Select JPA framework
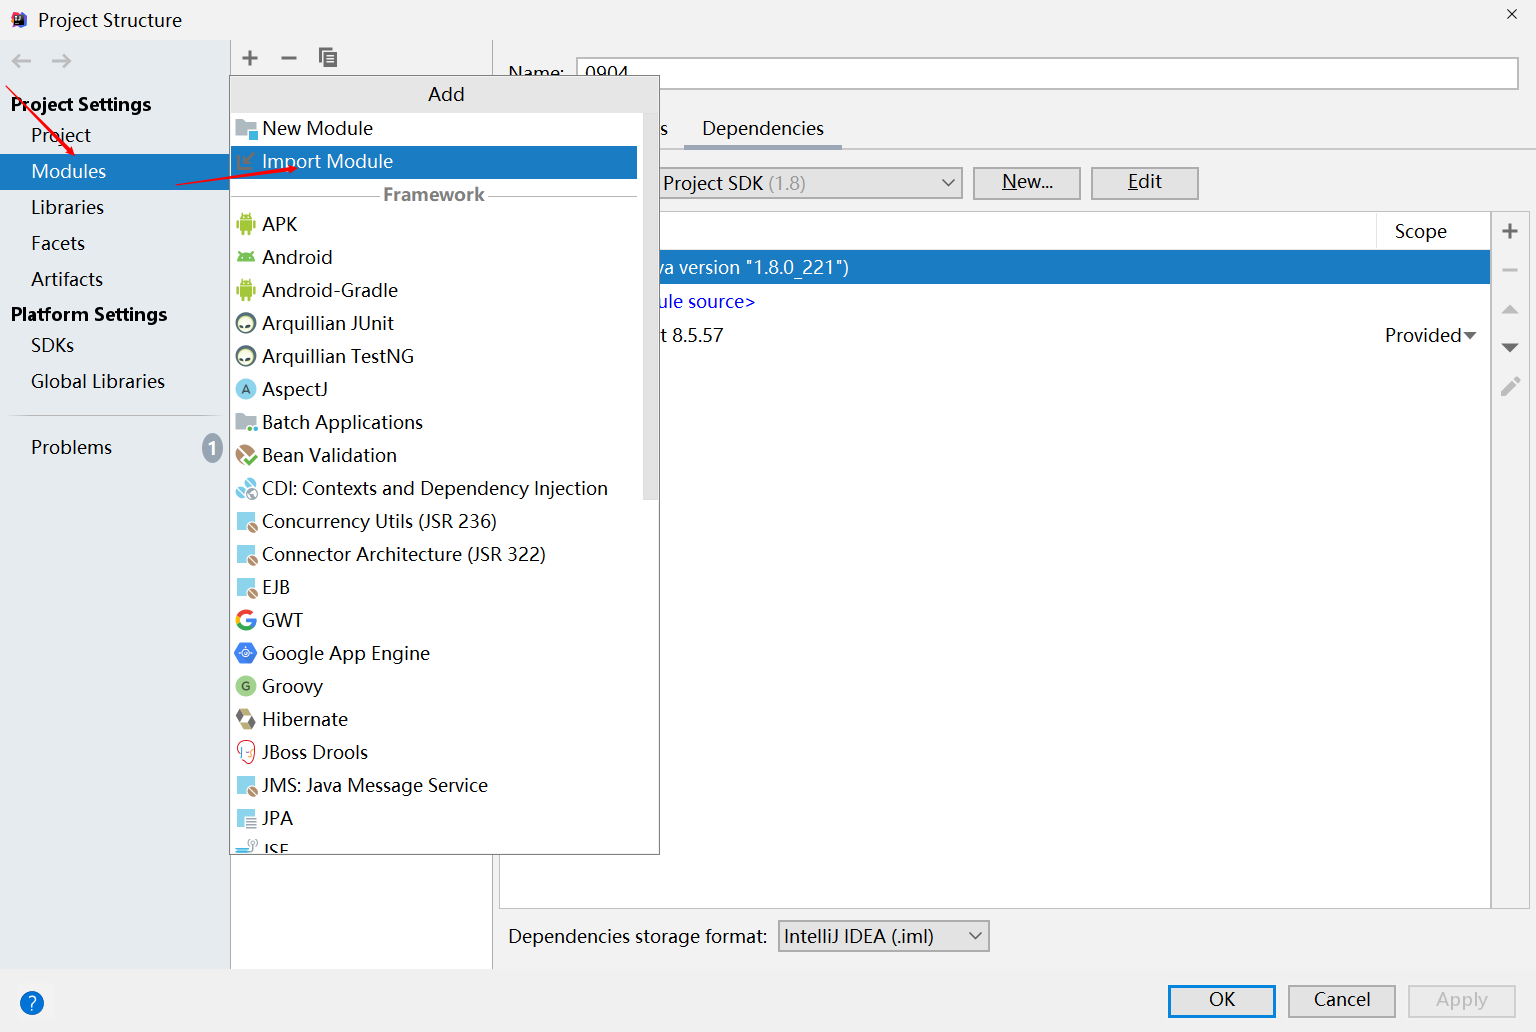The width and height of the screenshot is (1536, 1032). click(434, 818)
